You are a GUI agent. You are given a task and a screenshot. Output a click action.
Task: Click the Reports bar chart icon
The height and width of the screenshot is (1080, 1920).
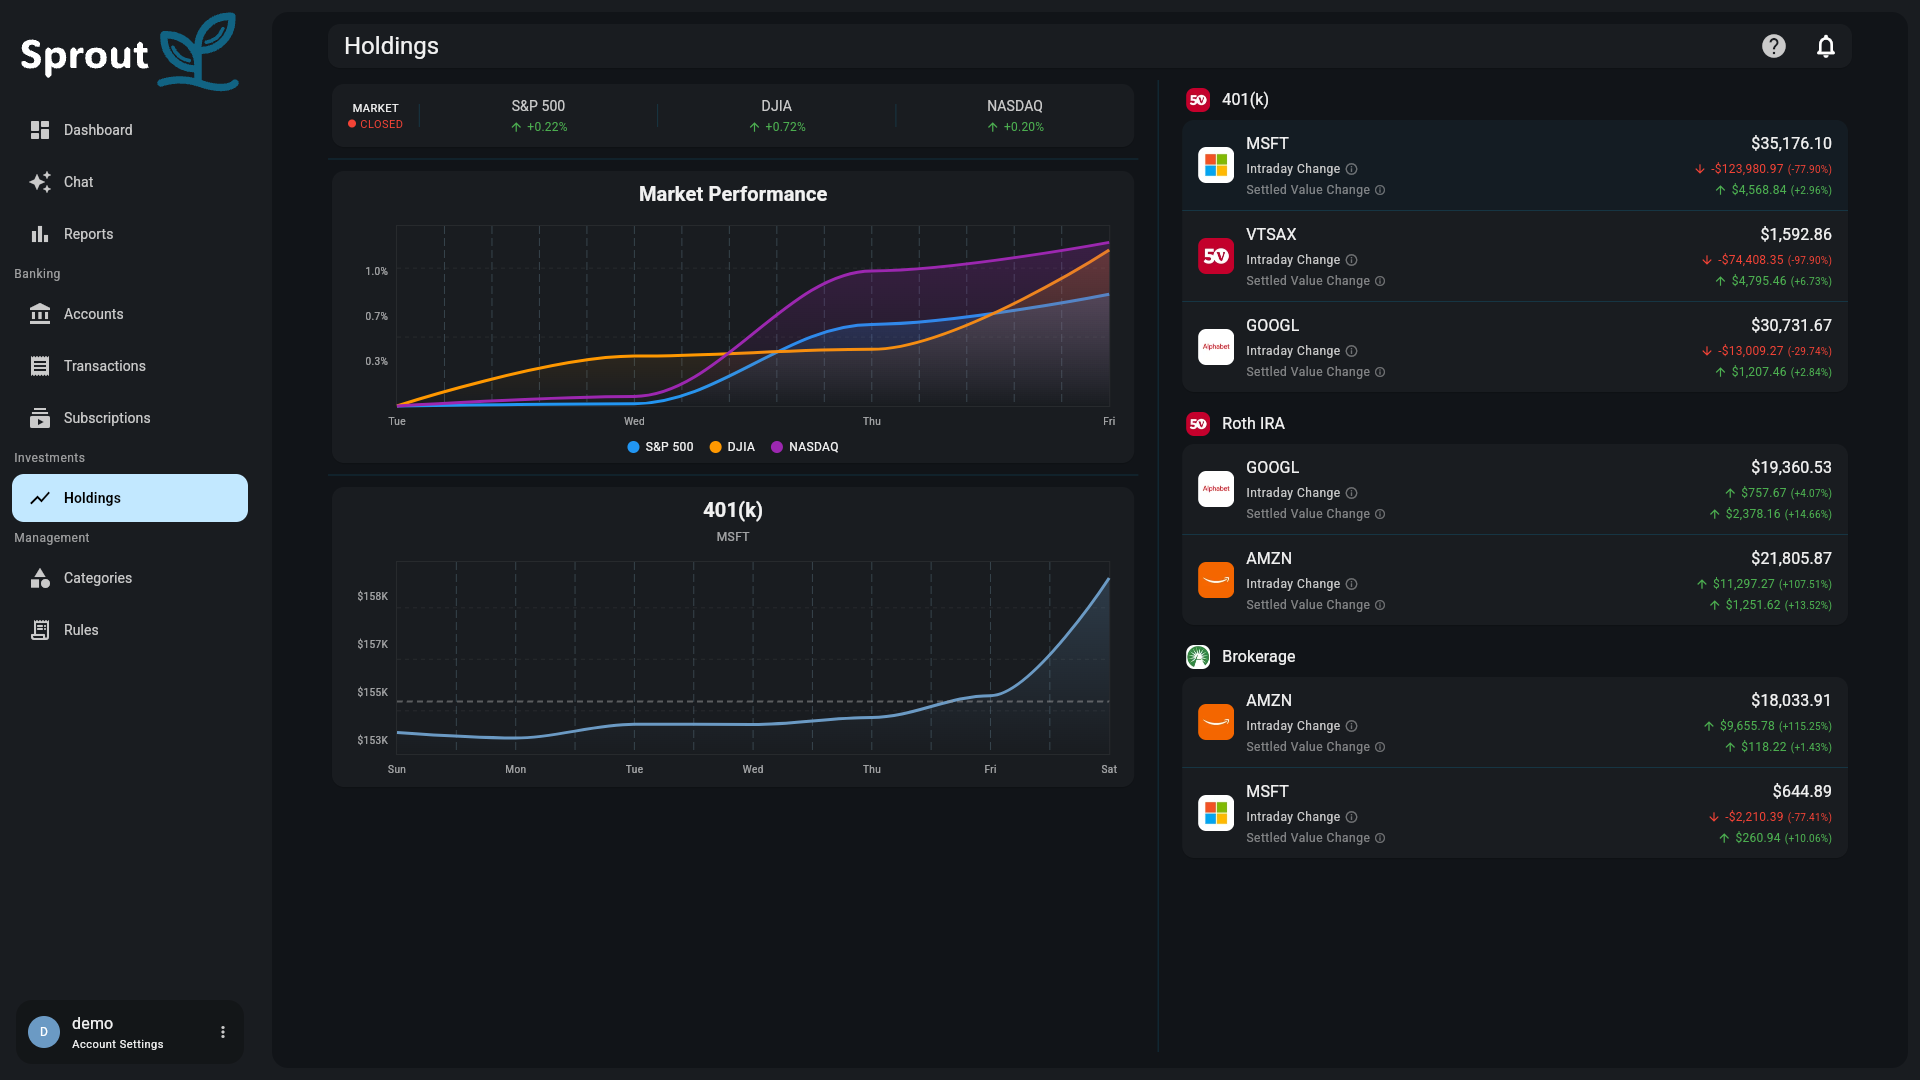click(x=40, y=234)
